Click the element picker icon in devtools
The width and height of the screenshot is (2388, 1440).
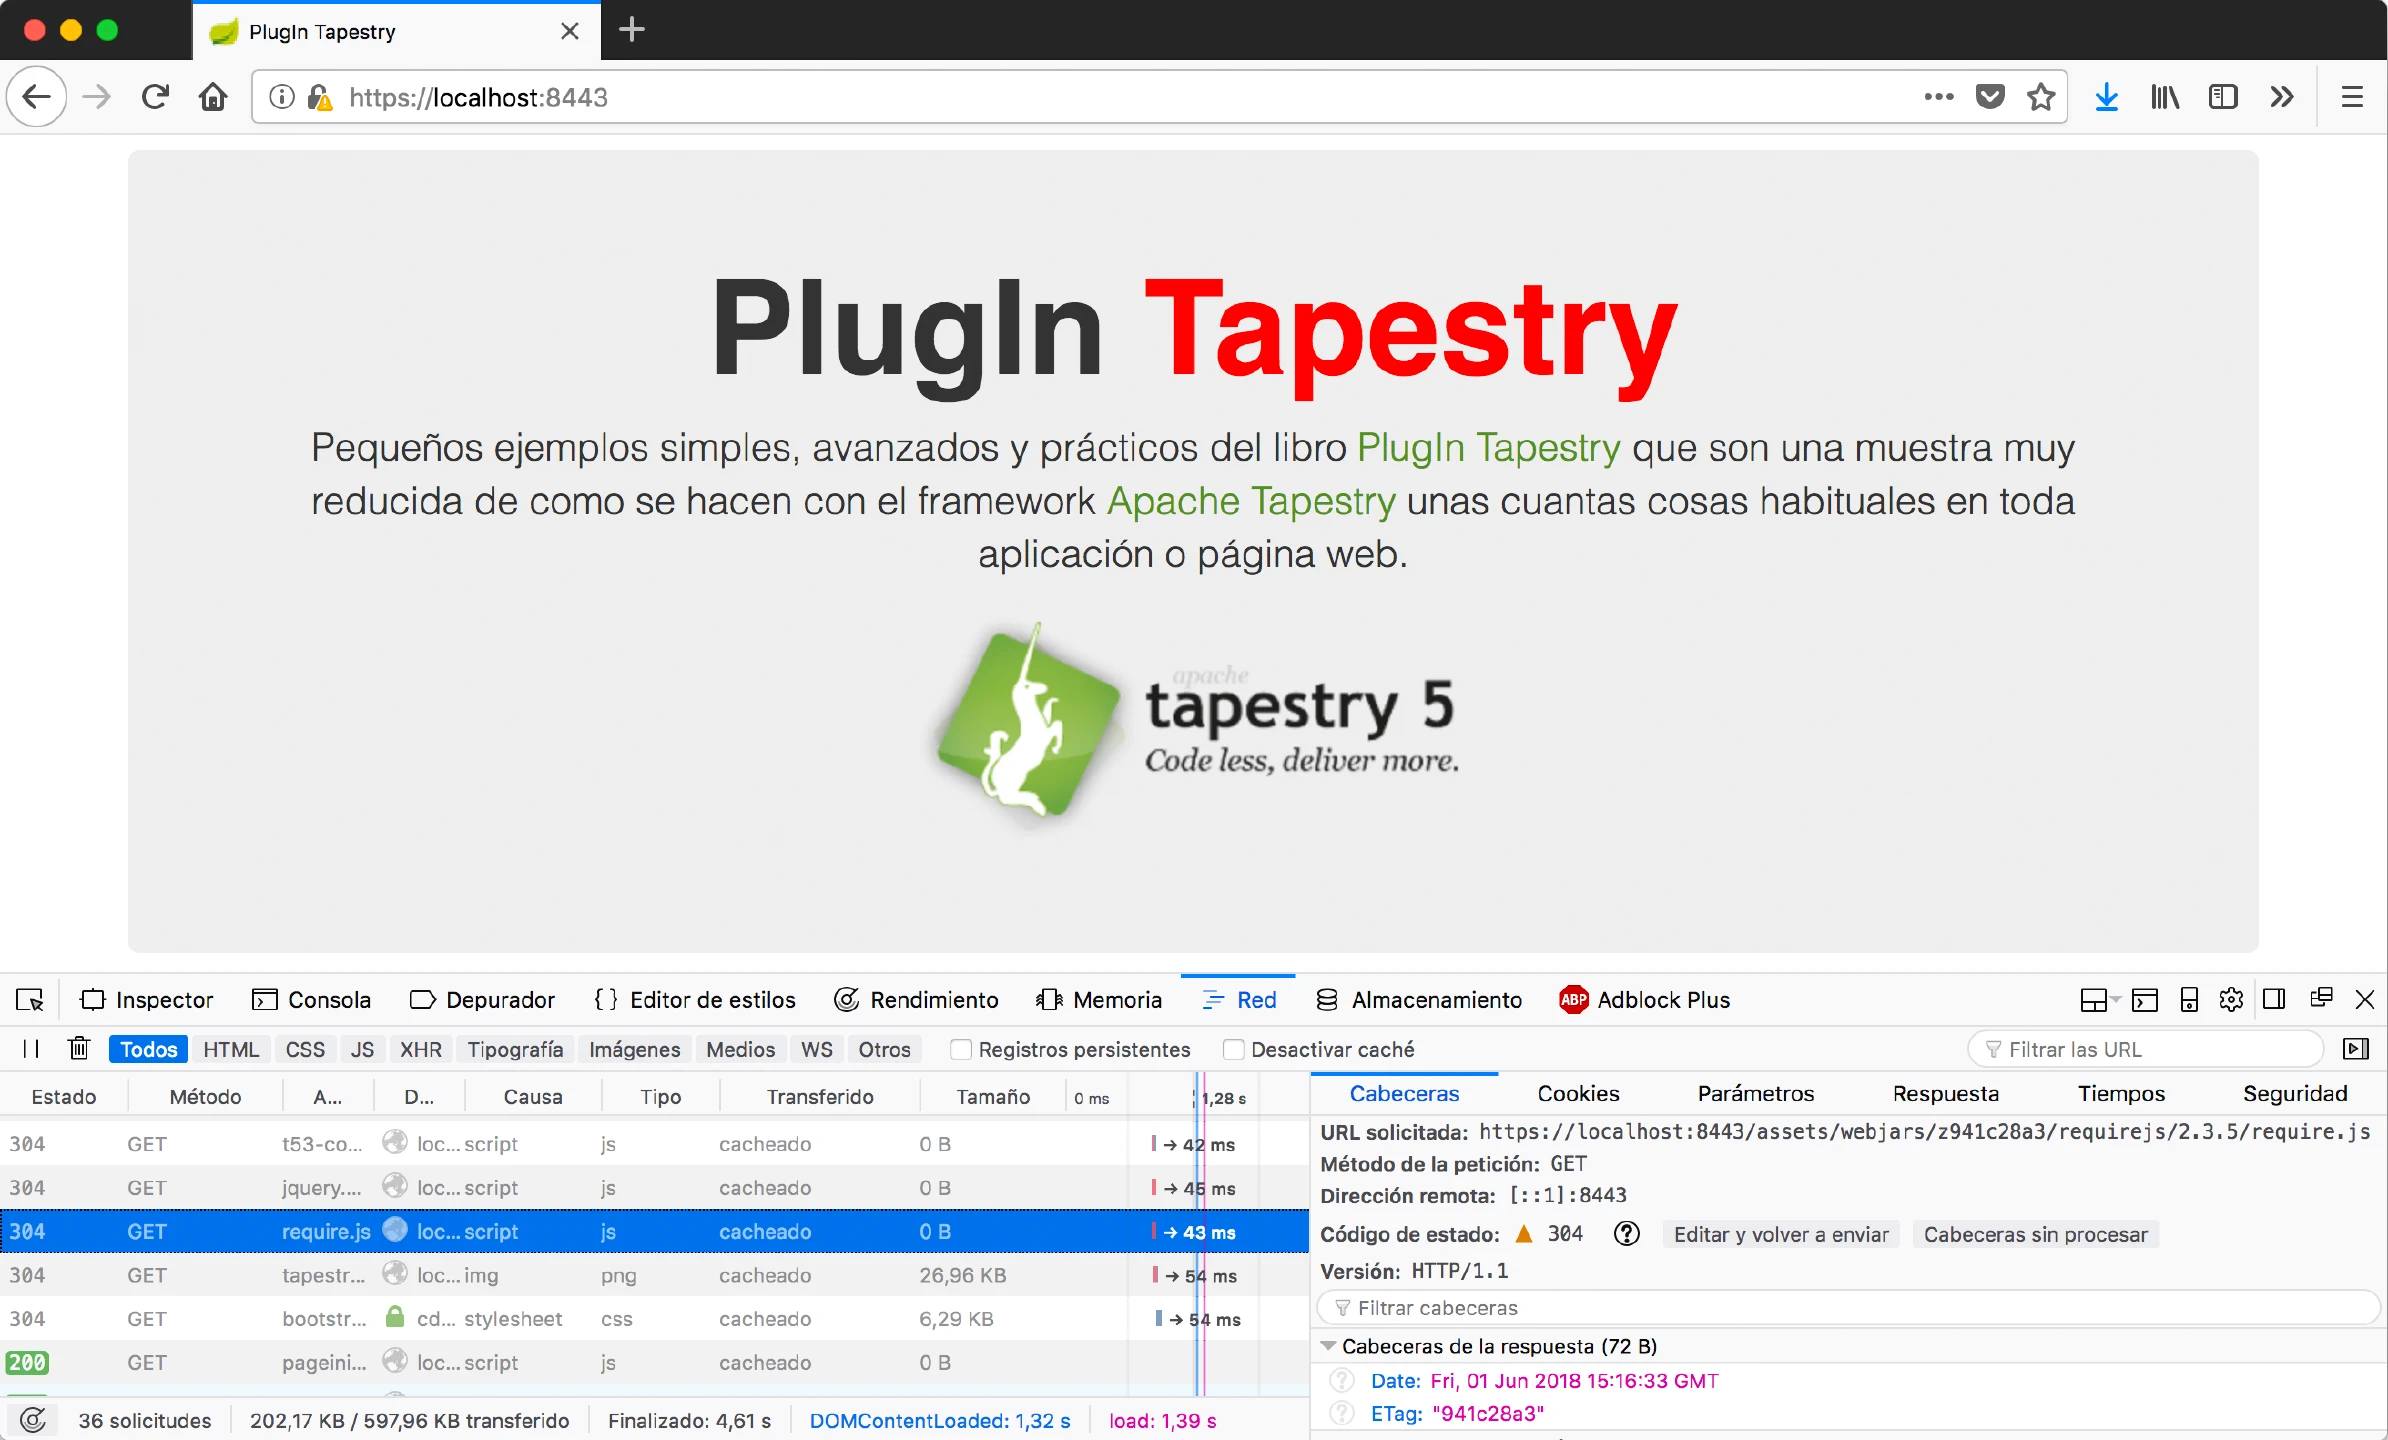30,1000
